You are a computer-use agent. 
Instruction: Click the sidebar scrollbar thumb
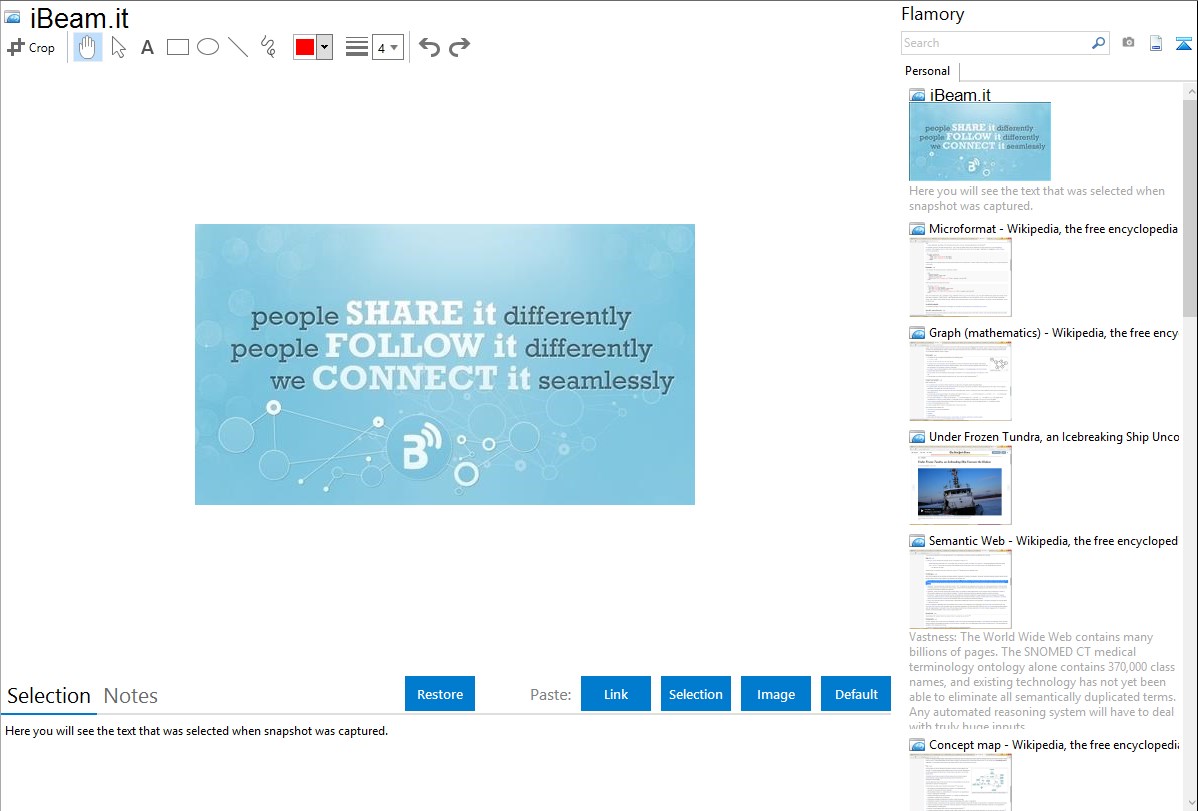(x=1190, y=207)
